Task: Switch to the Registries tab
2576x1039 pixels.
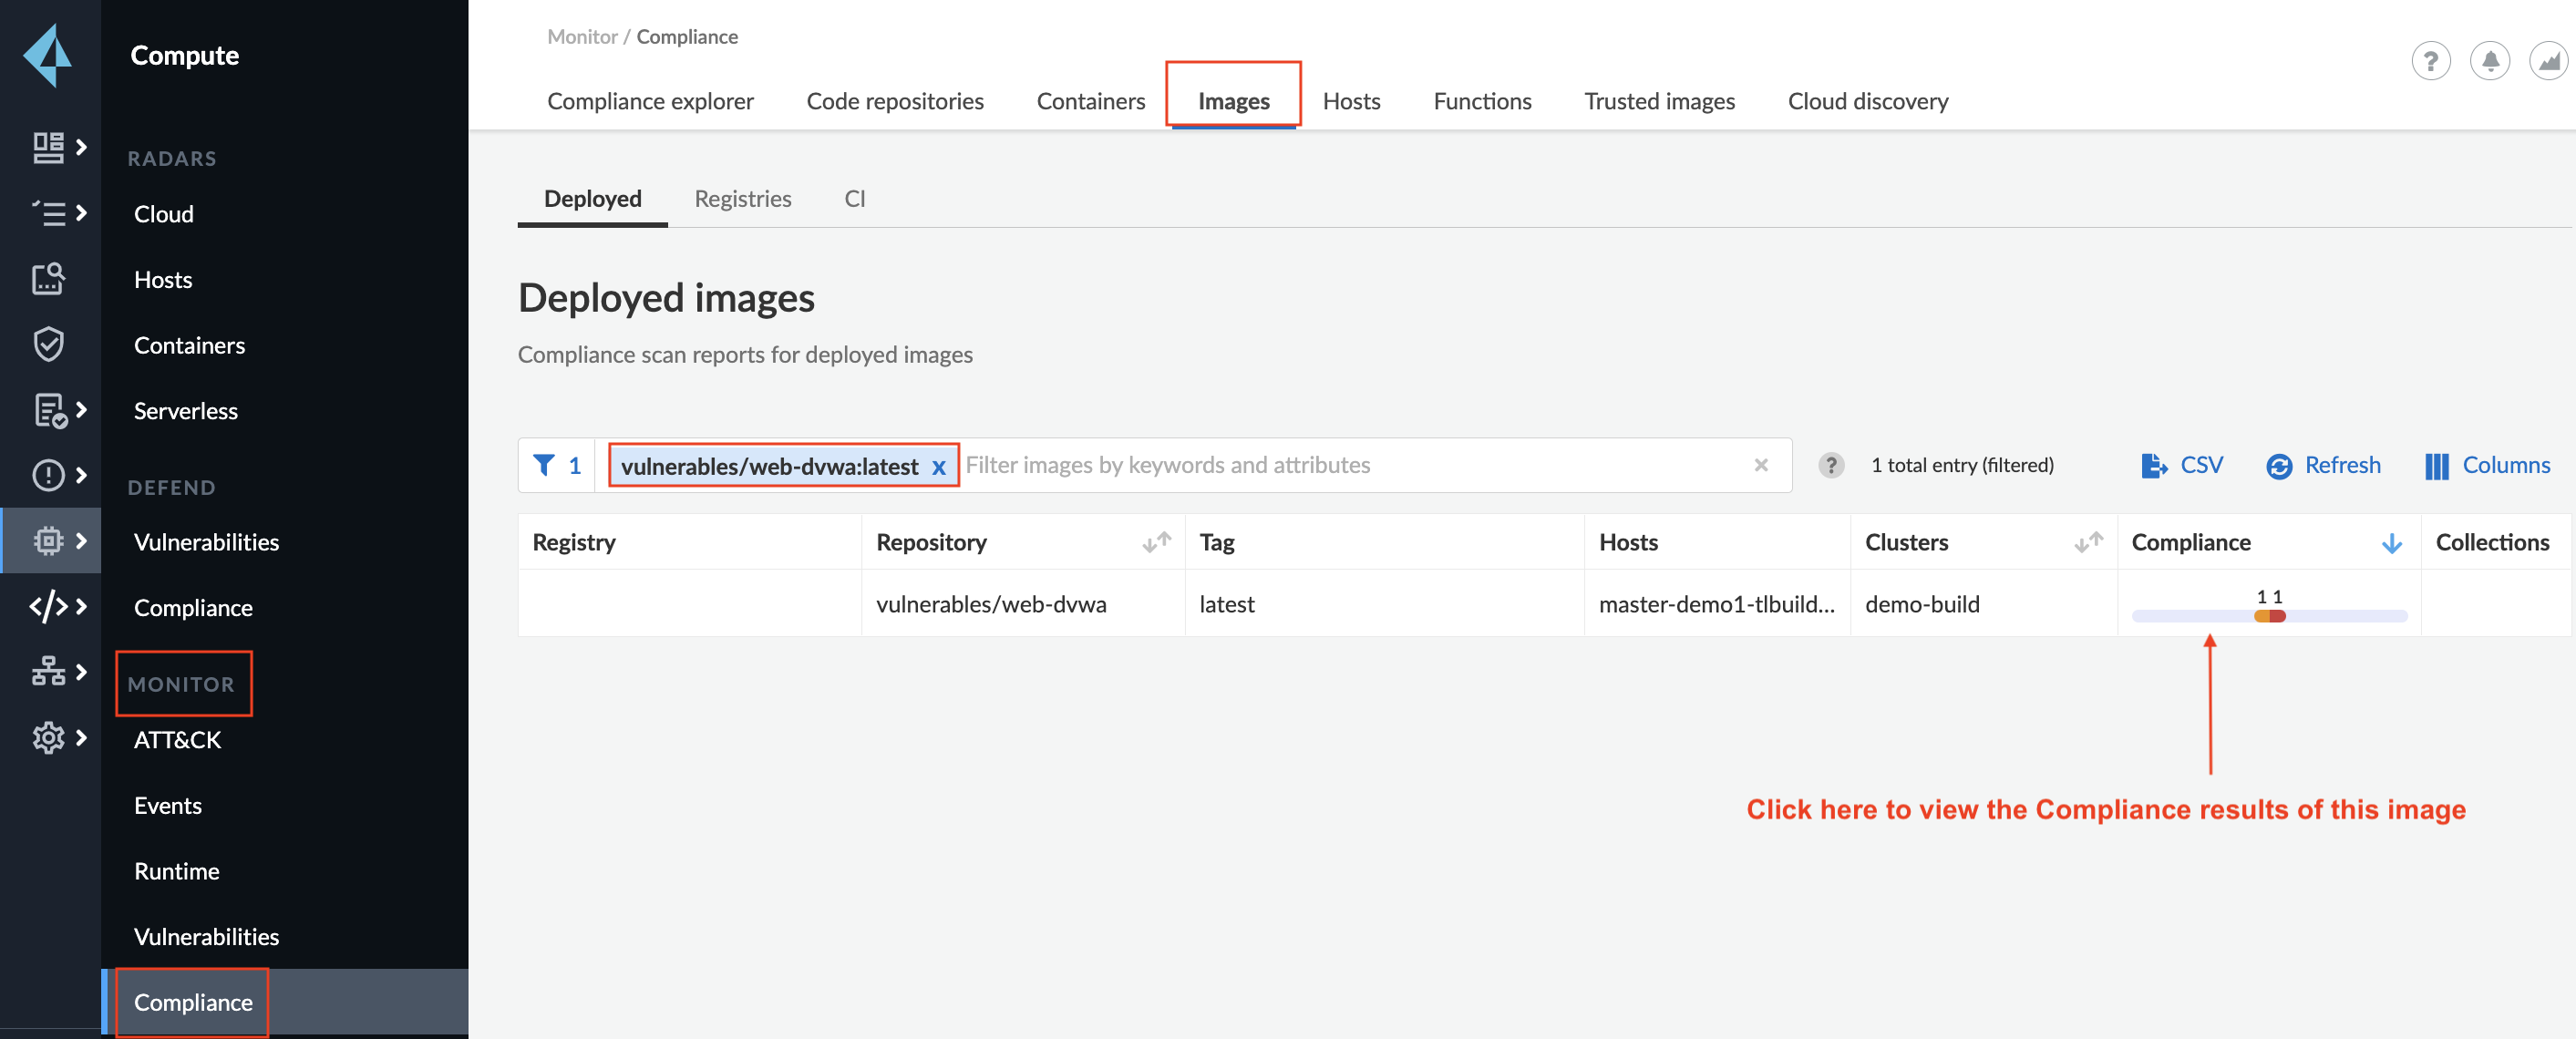Action: point(742,199)
